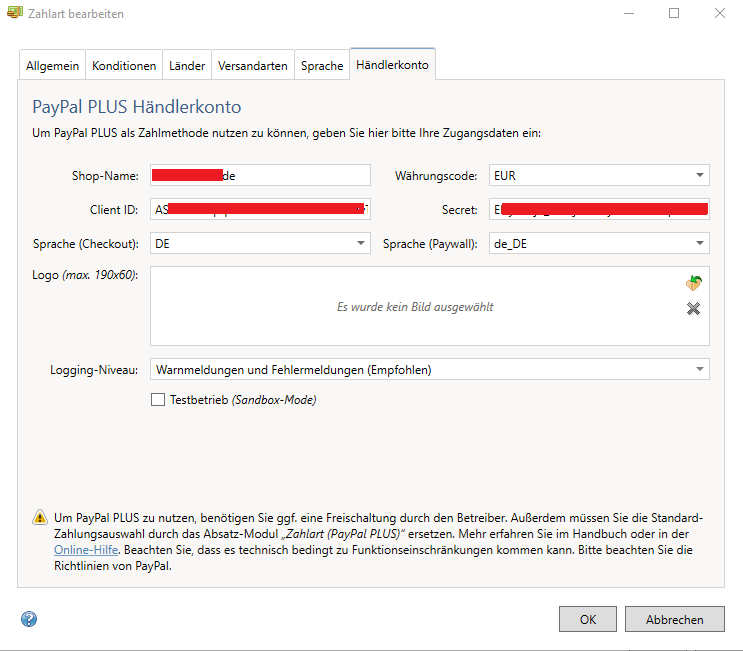Click into the Client ID field
743x651 pixels.
click(x=260, y=209)
